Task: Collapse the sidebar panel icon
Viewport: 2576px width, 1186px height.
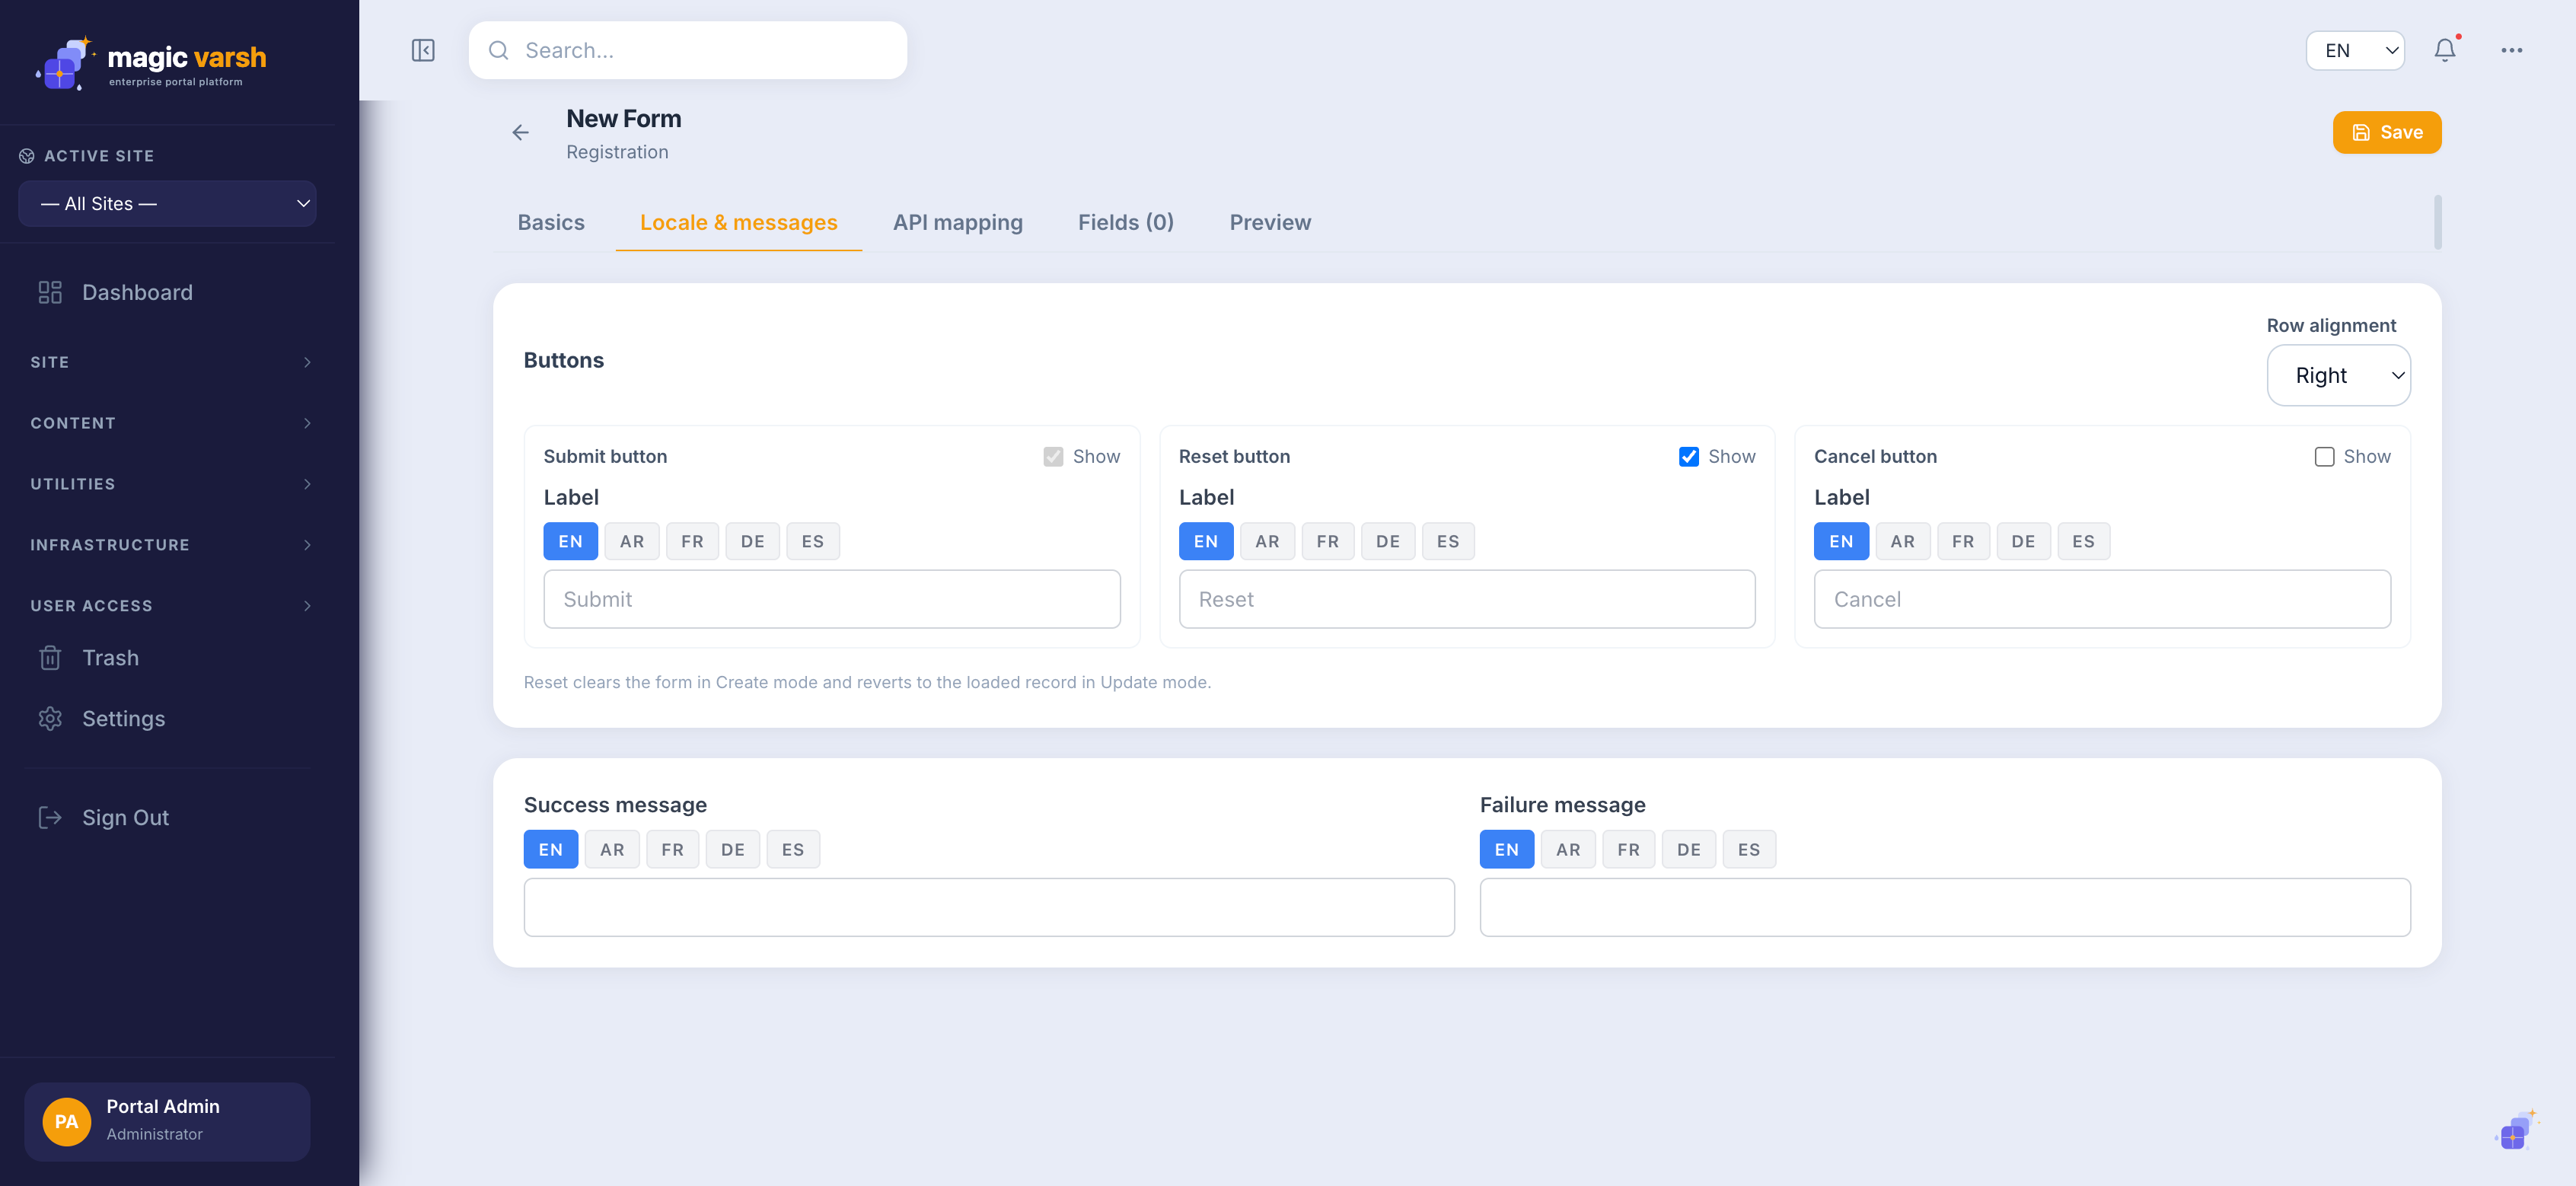Action: (423, 50)
